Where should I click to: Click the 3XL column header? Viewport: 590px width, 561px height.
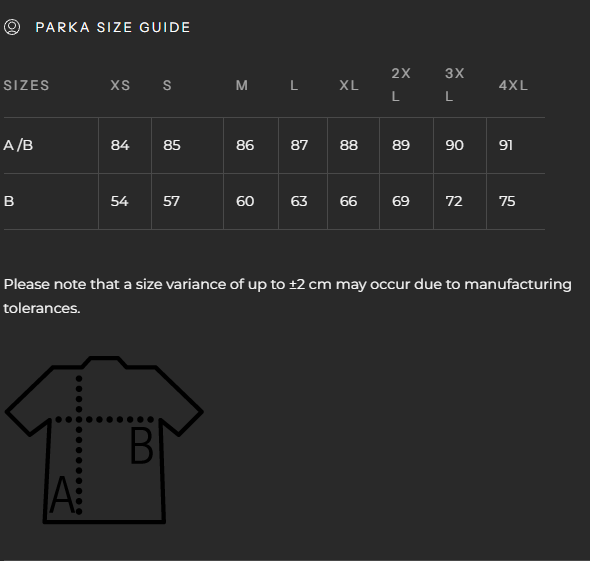(x=455, y=85)
